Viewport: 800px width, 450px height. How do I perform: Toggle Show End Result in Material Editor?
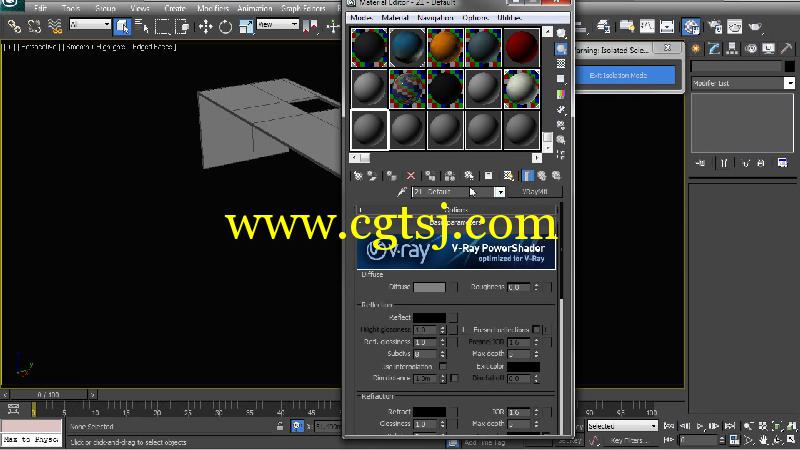528,176
